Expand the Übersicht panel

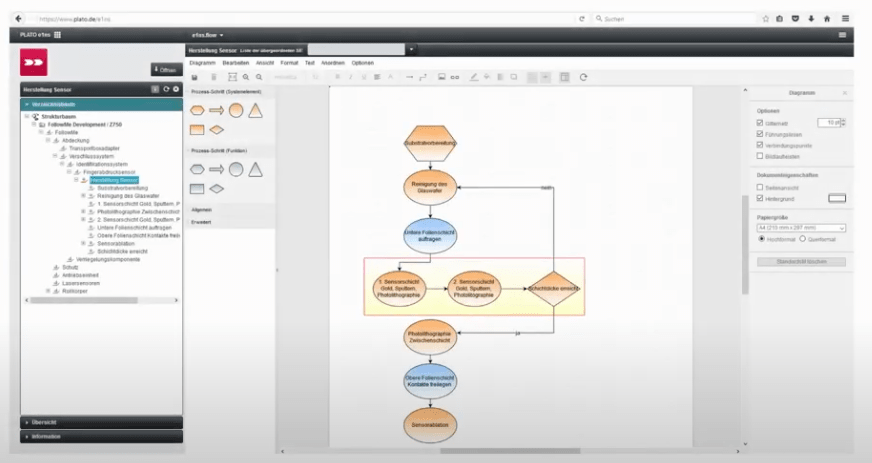101,422
